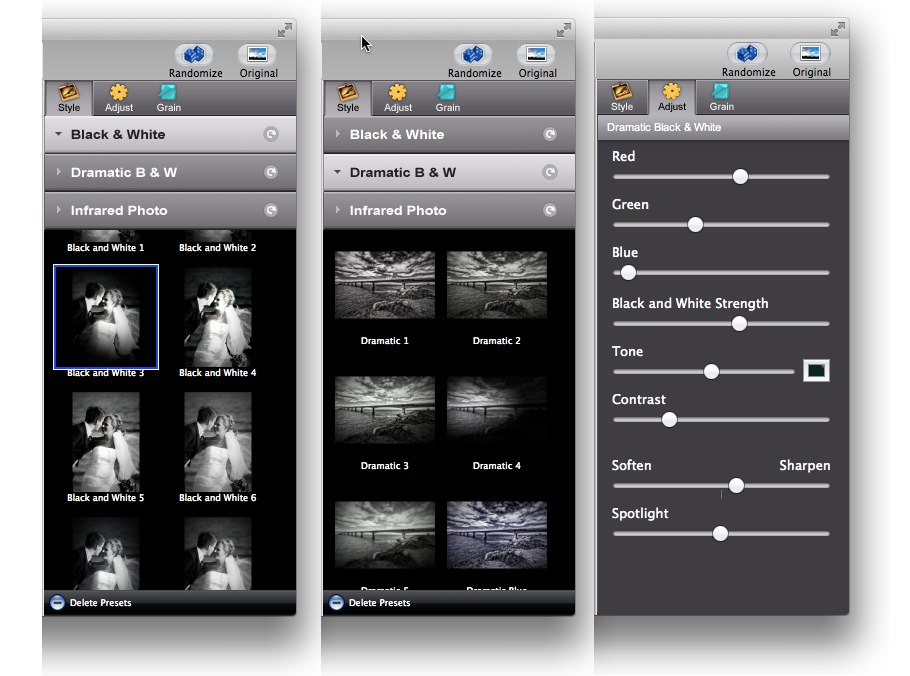910x676 pixels.
Task: Click Randomize dice icon in middle panel
Action: tap(474, 55)
